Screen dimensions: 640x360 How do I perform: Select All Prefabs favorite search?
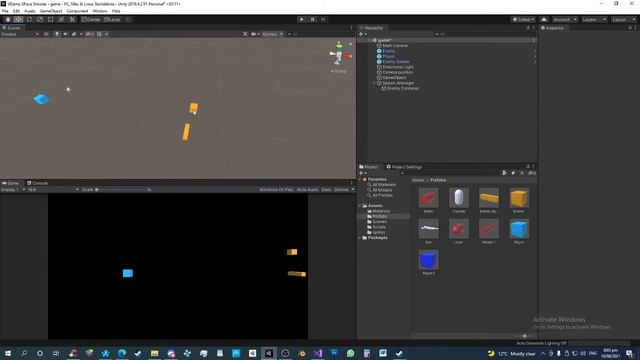click(382, 195)
